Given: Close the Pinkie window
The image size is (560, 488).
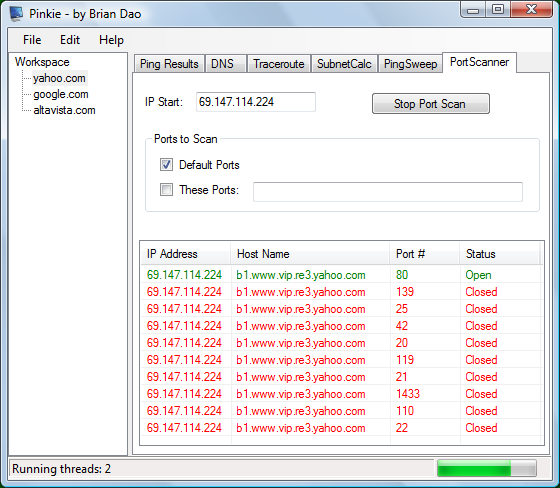Looking at the screenshot, I should tap(531, 10).
